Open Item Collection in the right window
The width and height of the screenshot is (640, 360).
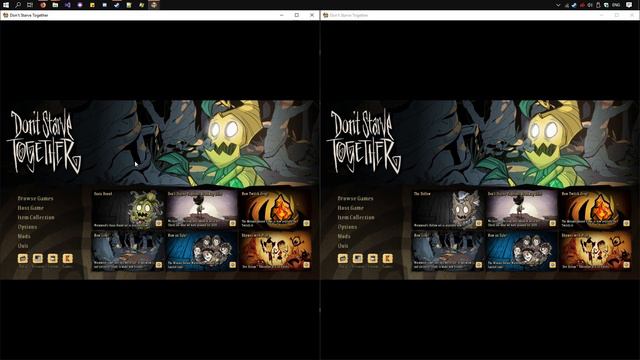[356, 218]
